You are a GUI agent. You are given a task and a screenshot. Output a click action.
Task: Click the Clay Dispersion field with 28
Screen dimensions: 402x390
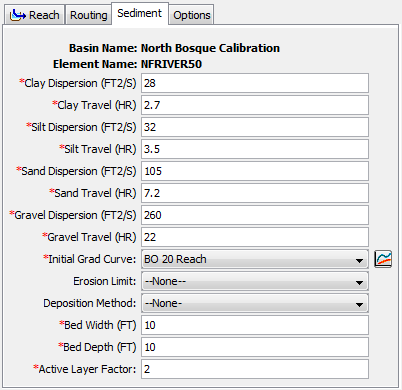click(x=255, y=83)
